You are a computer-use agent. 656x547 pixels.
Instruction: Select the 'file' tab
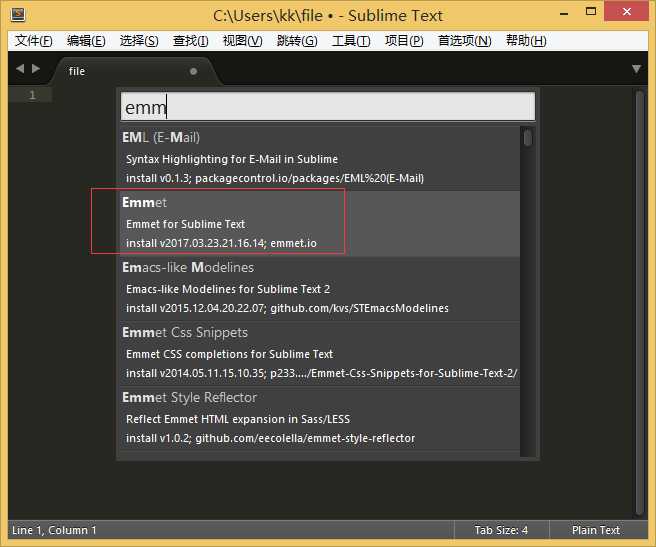tap(134, 71)
